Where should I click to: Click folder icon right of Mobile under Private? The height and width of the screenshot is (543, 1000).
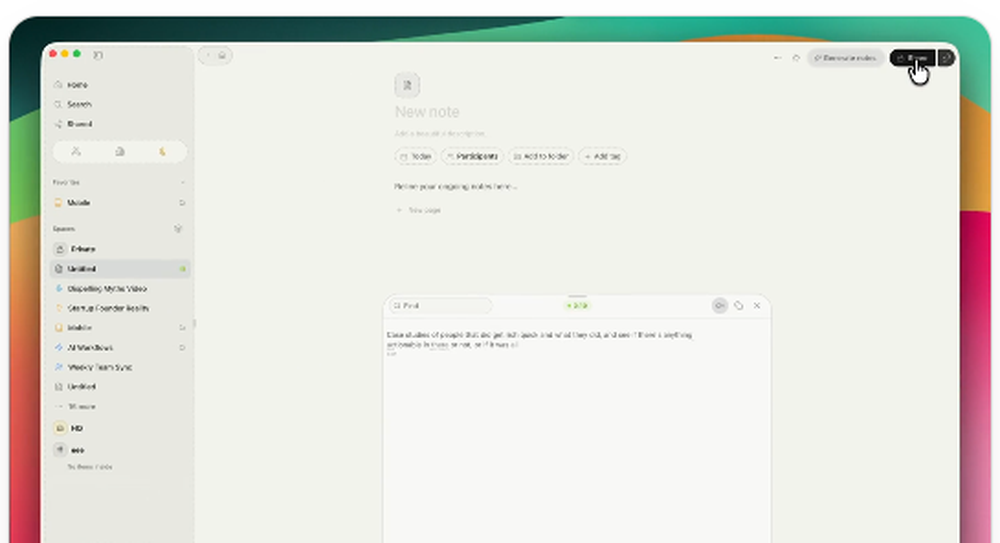point(182,327)
